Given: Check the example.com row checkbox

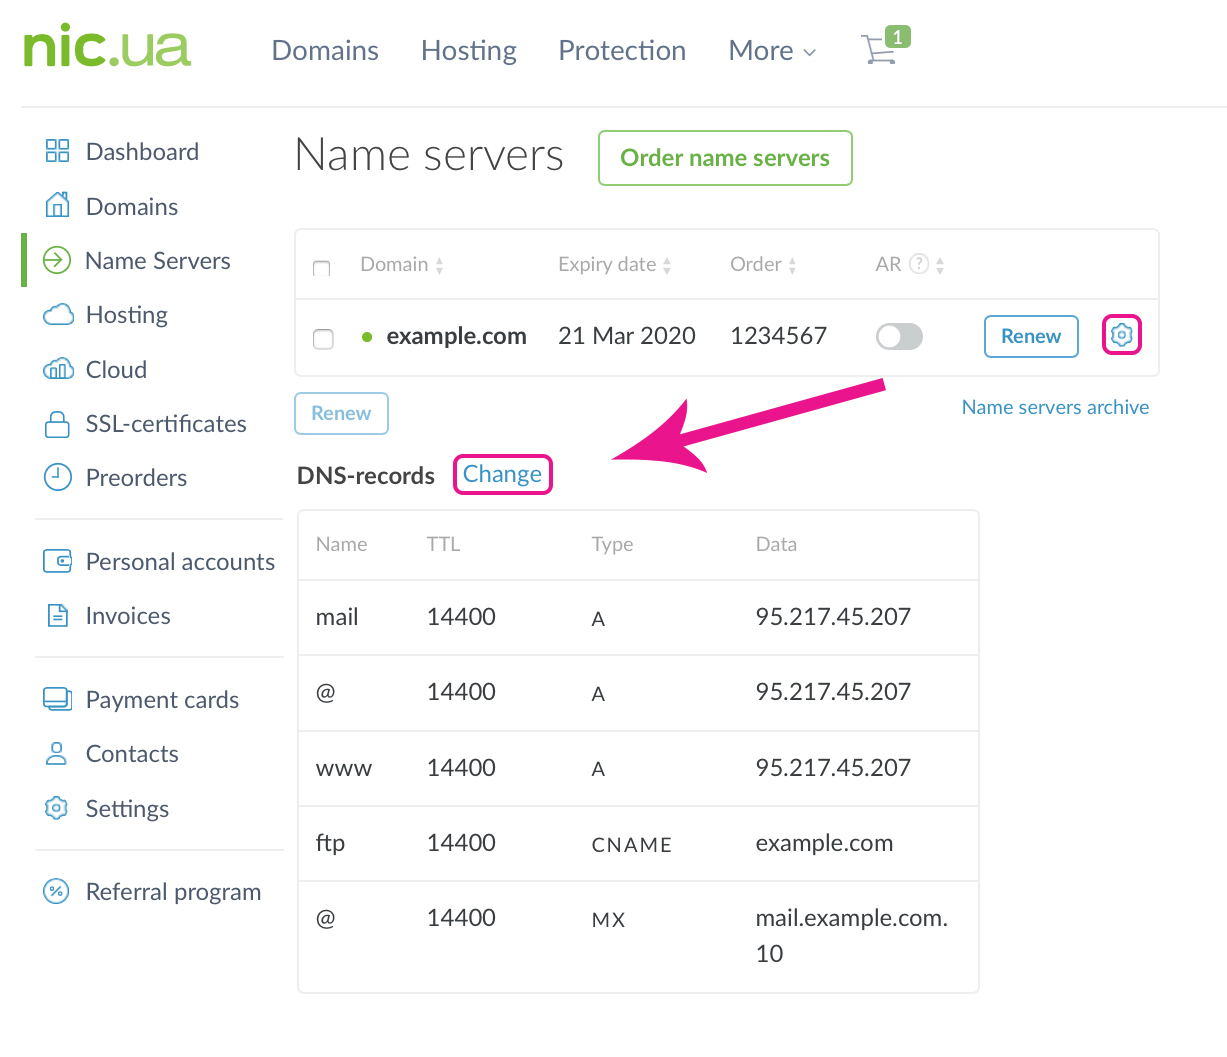Looking at the screenshot, I should 323,338.
